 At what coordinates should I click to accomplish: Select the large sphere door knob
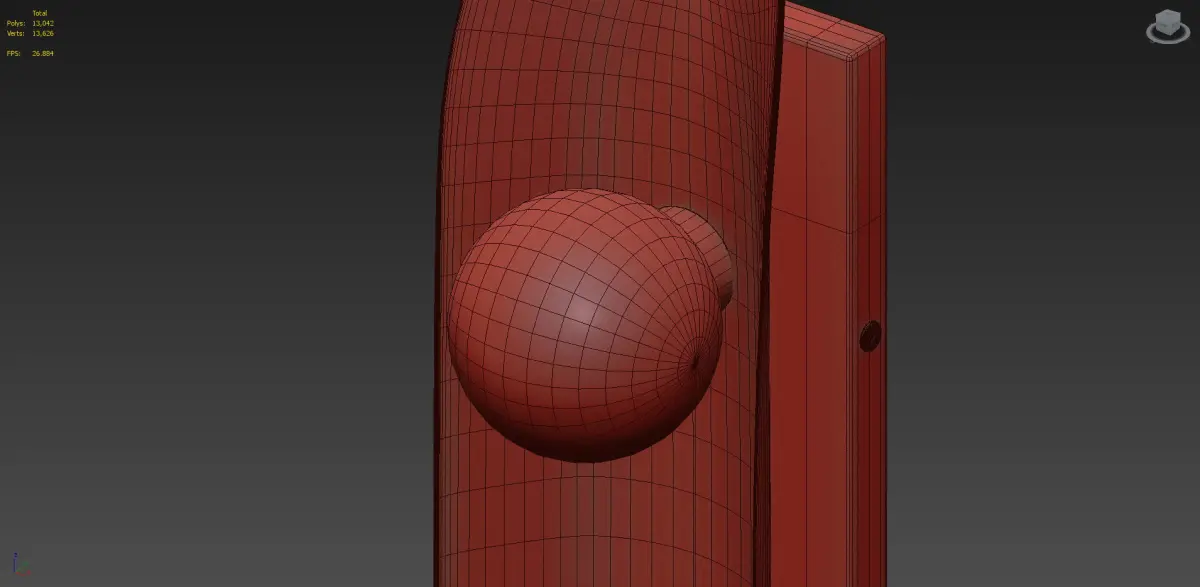click(585, 325)
